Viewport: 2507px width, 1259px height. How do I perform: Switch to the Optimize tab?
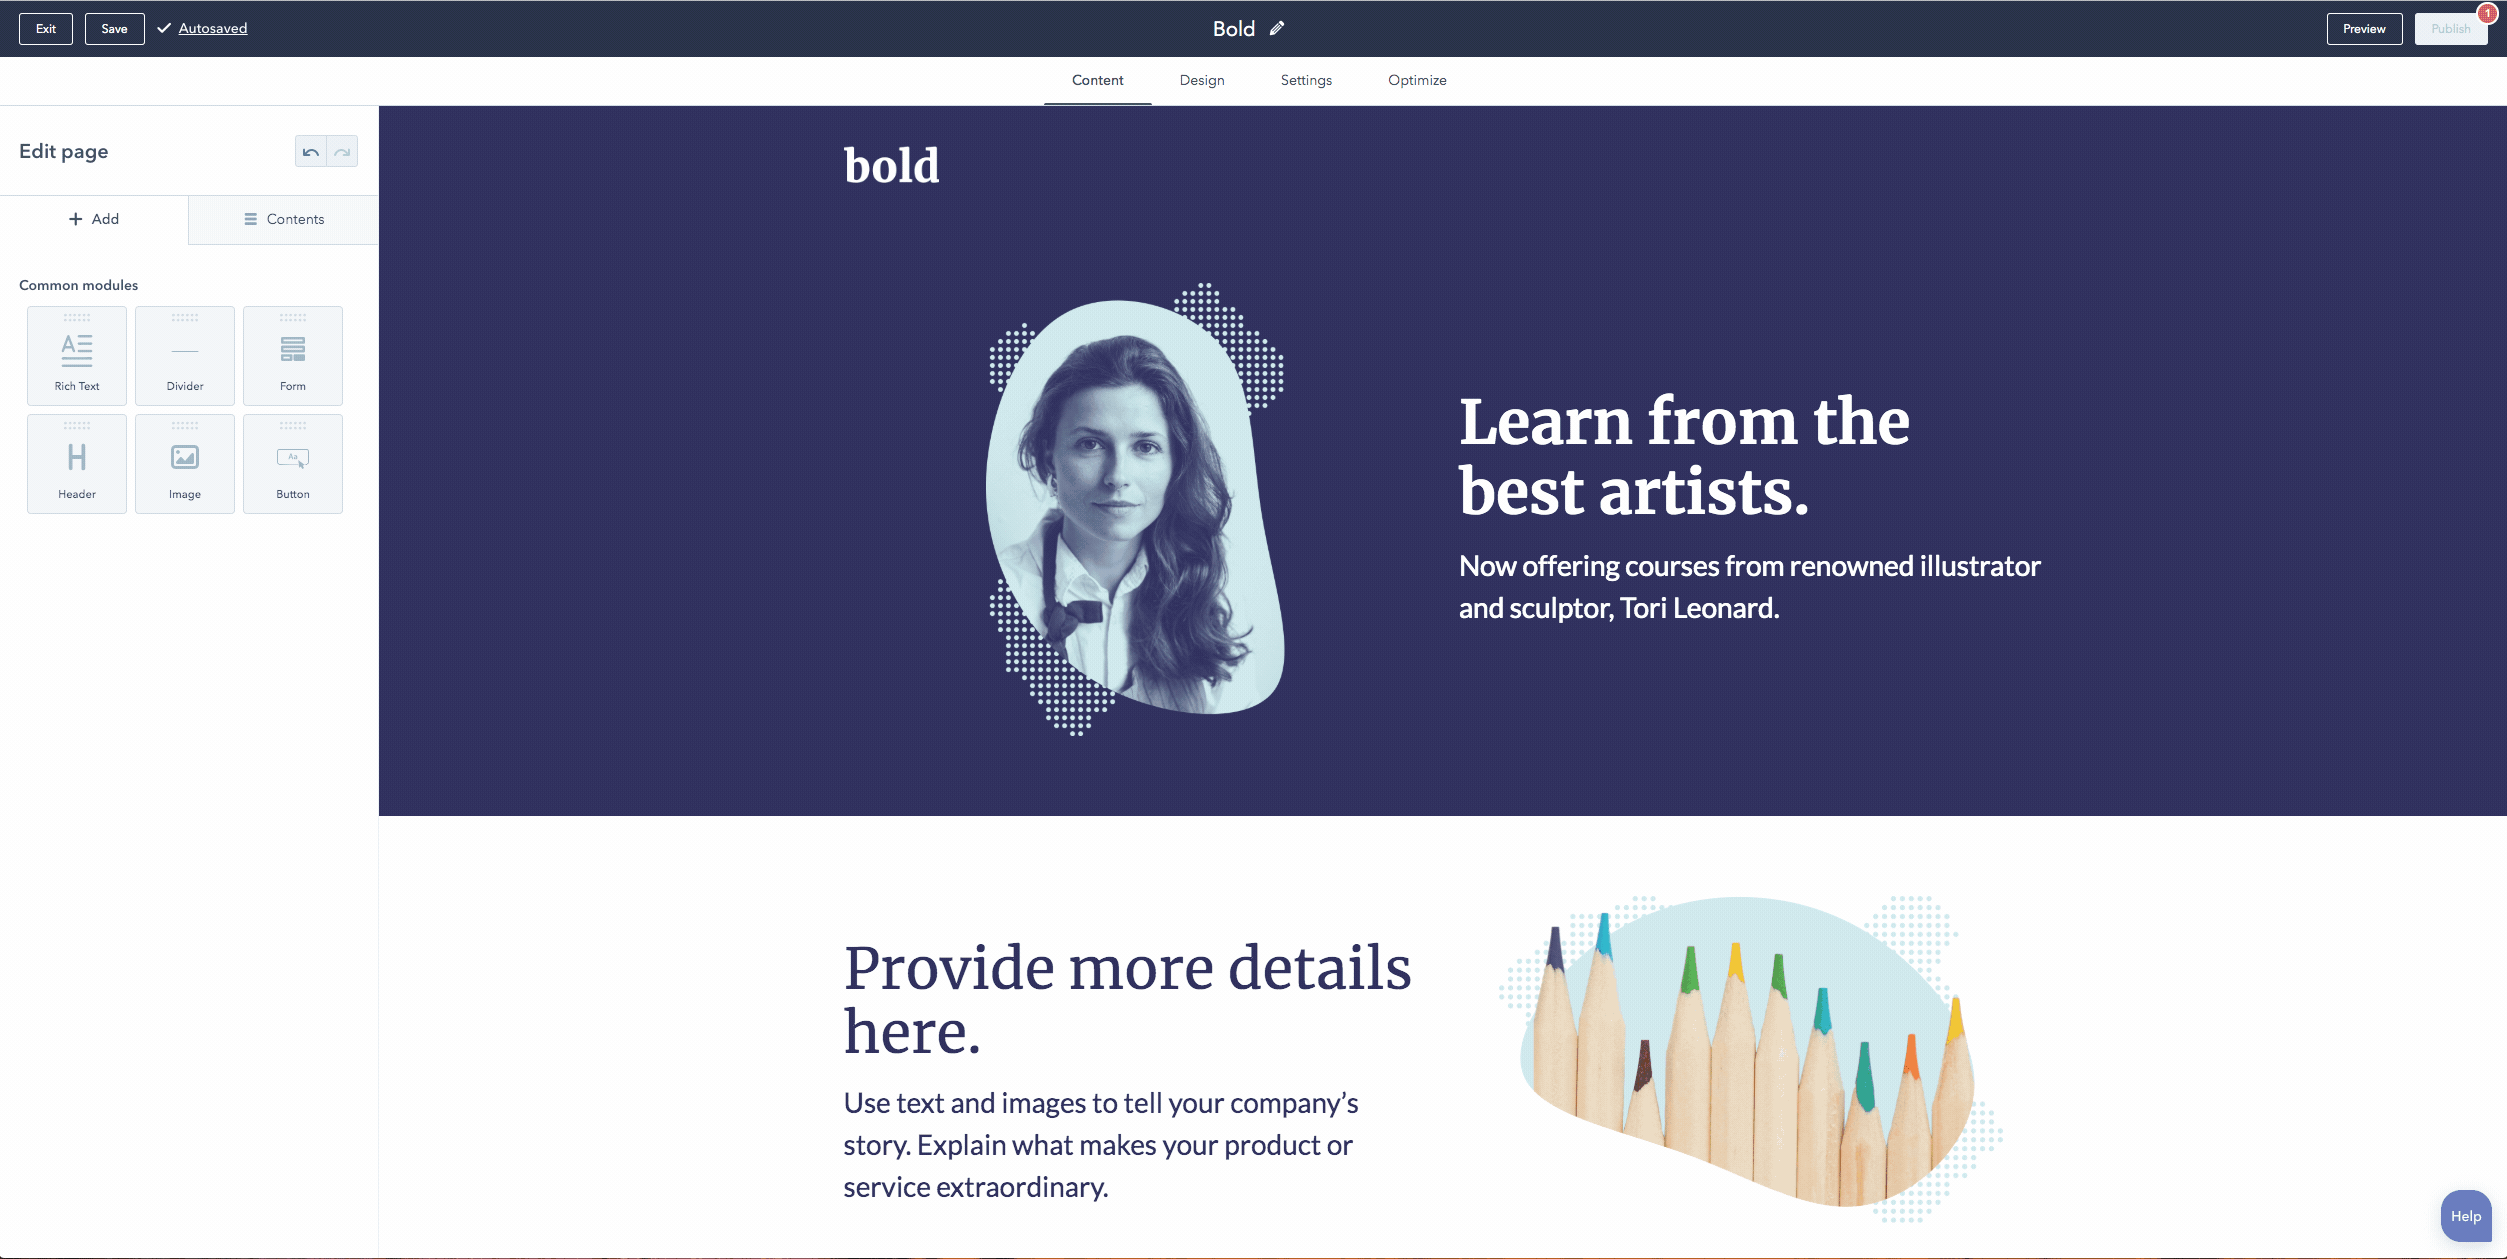tap(1416, 80)
